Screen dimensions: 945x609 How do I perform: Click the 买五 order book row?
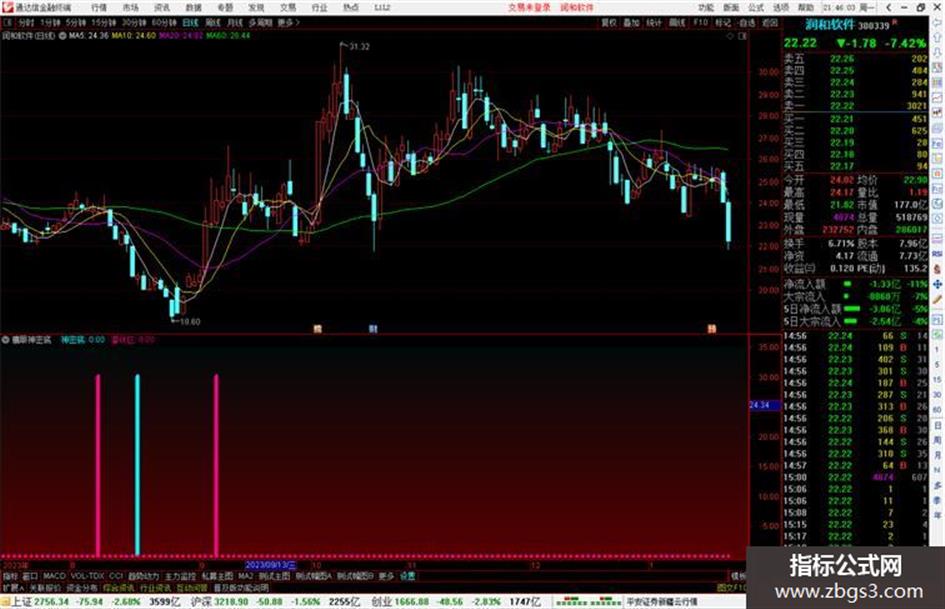[x=855, y=166]
